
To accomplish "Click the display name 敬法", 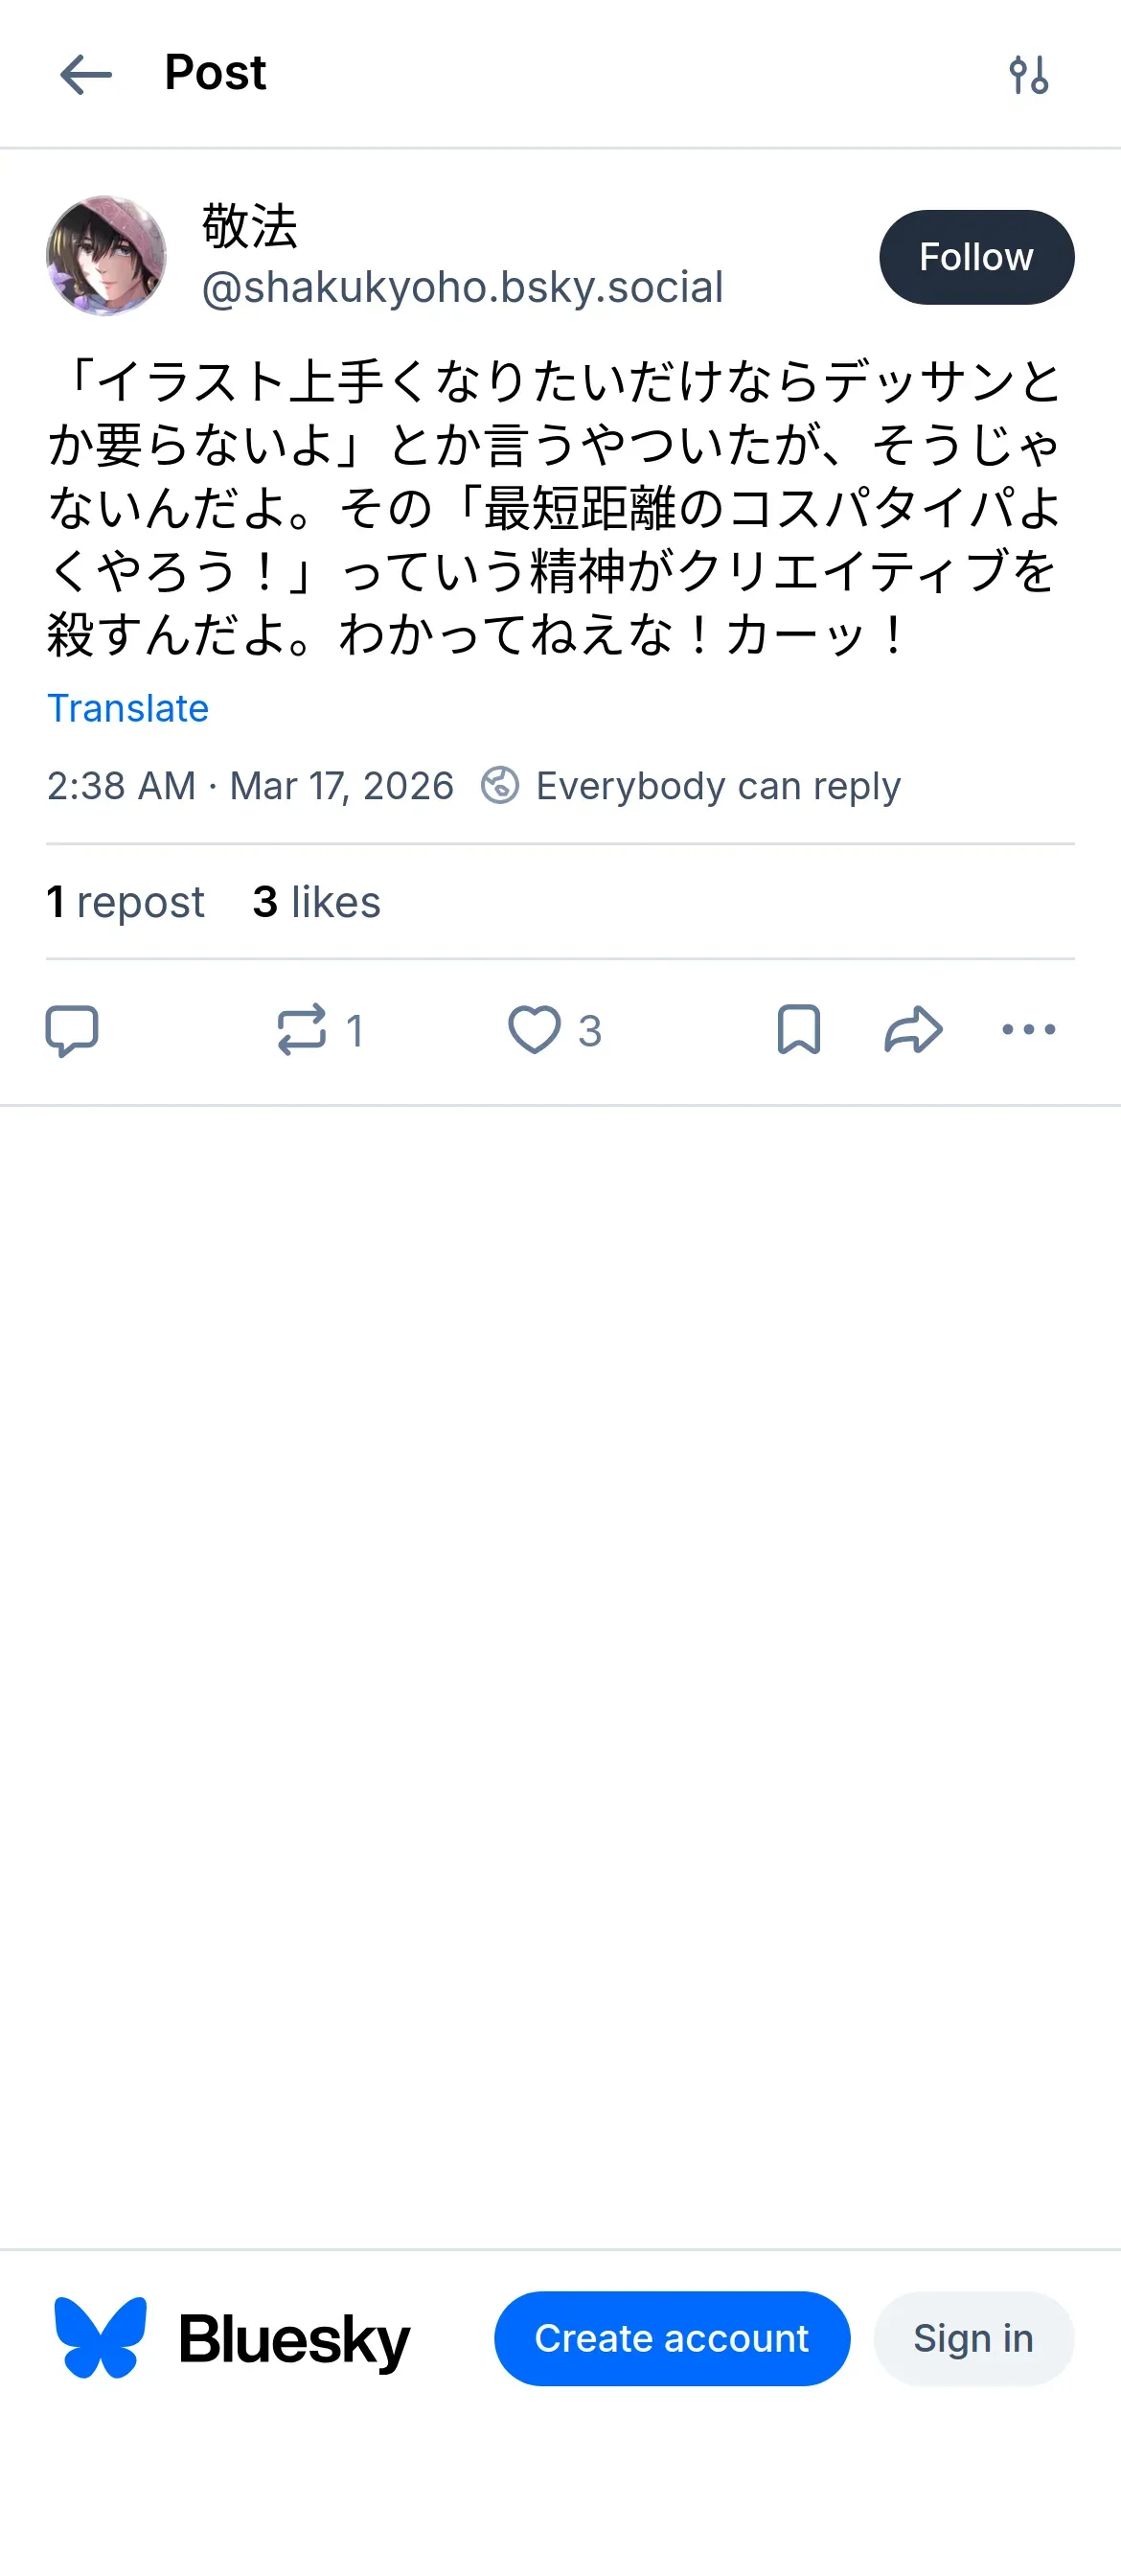I will coord(250,226).
